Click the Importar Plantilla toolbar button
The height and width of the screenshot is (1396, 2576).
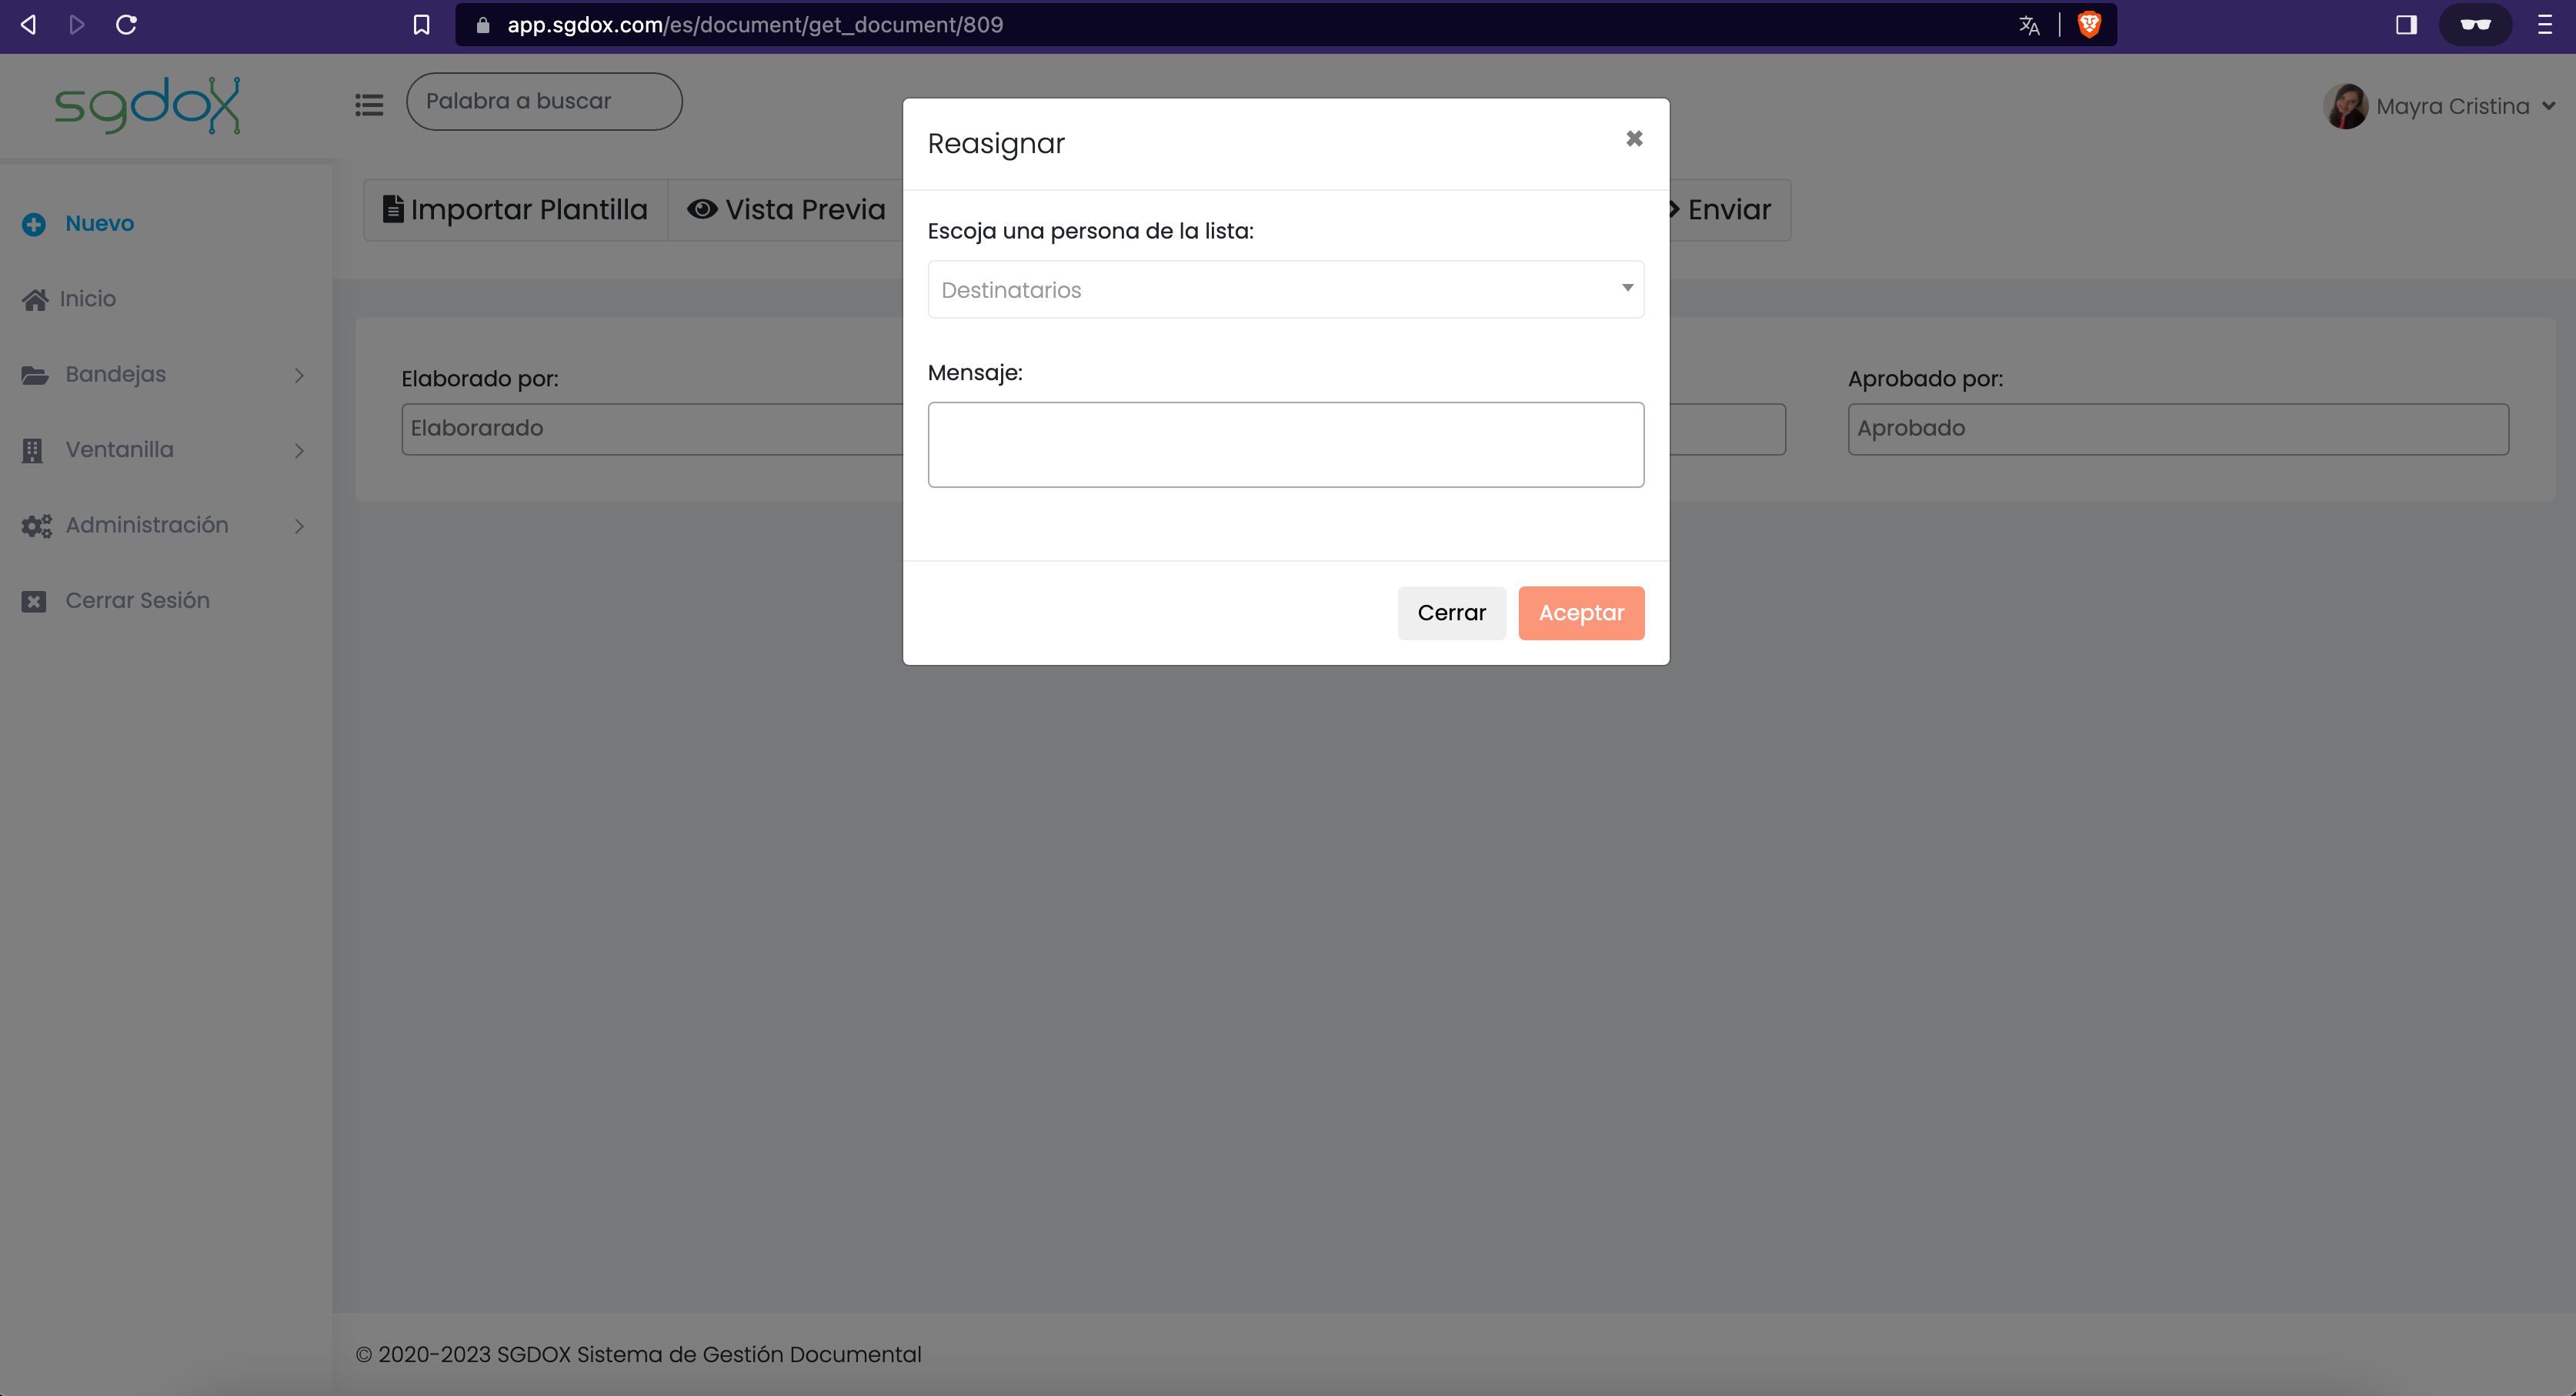click(516, 210)
